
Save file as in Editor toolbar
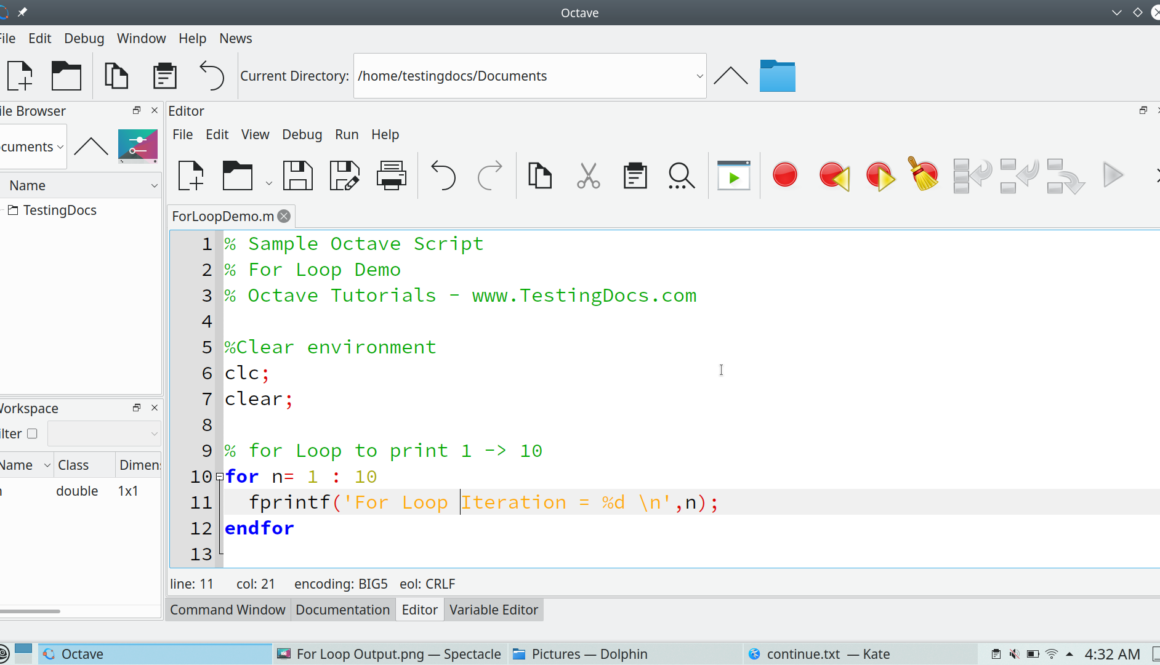[x=344, y=176]
